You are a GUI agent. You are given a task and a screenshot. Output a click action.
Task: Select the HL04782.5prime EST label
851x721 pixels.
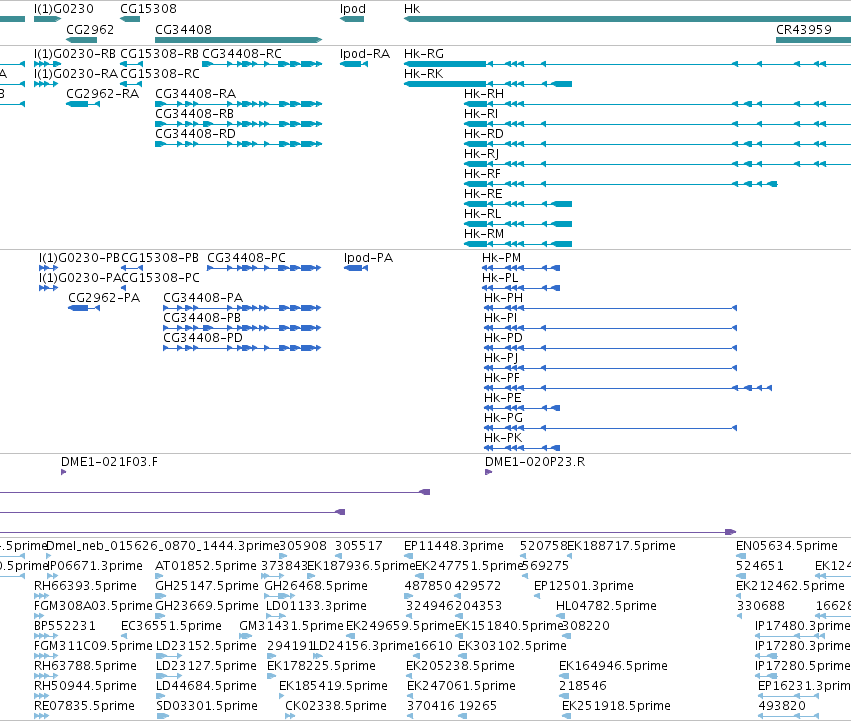coord(606,606)
